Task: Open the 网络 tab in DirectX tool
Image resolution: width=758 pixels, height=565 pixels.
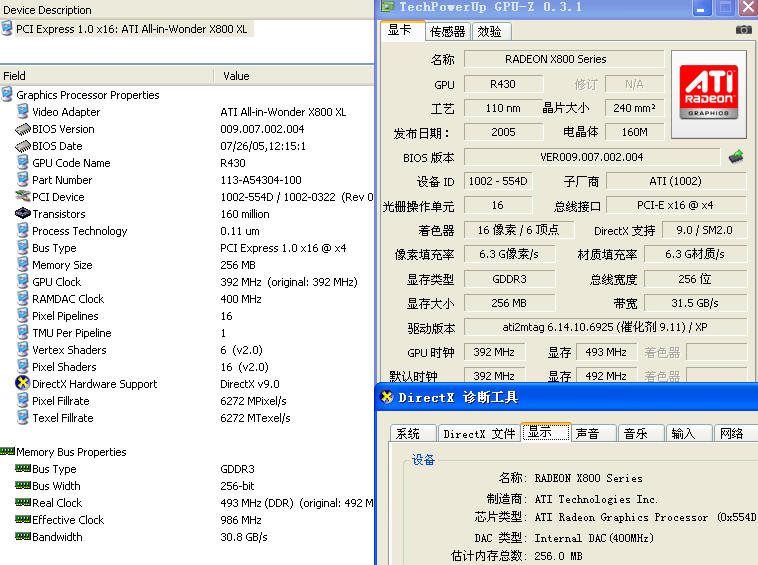Action: 735,434
